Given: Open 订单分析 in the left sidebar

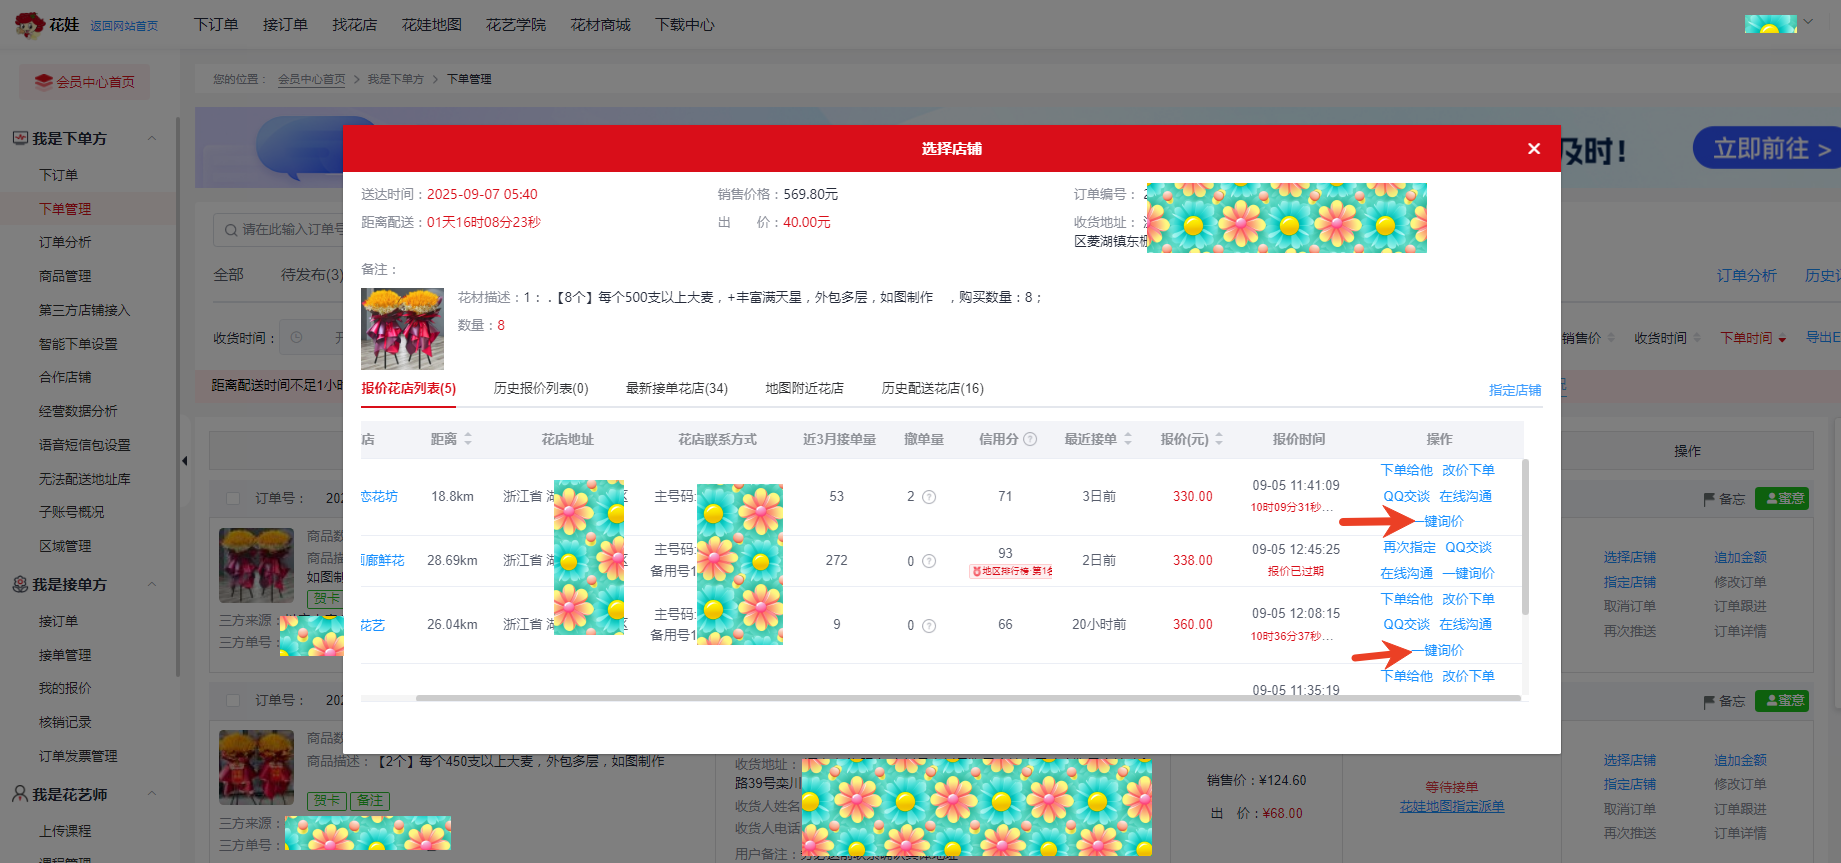Looking at the screenshot, I should (x=65, y=242).
